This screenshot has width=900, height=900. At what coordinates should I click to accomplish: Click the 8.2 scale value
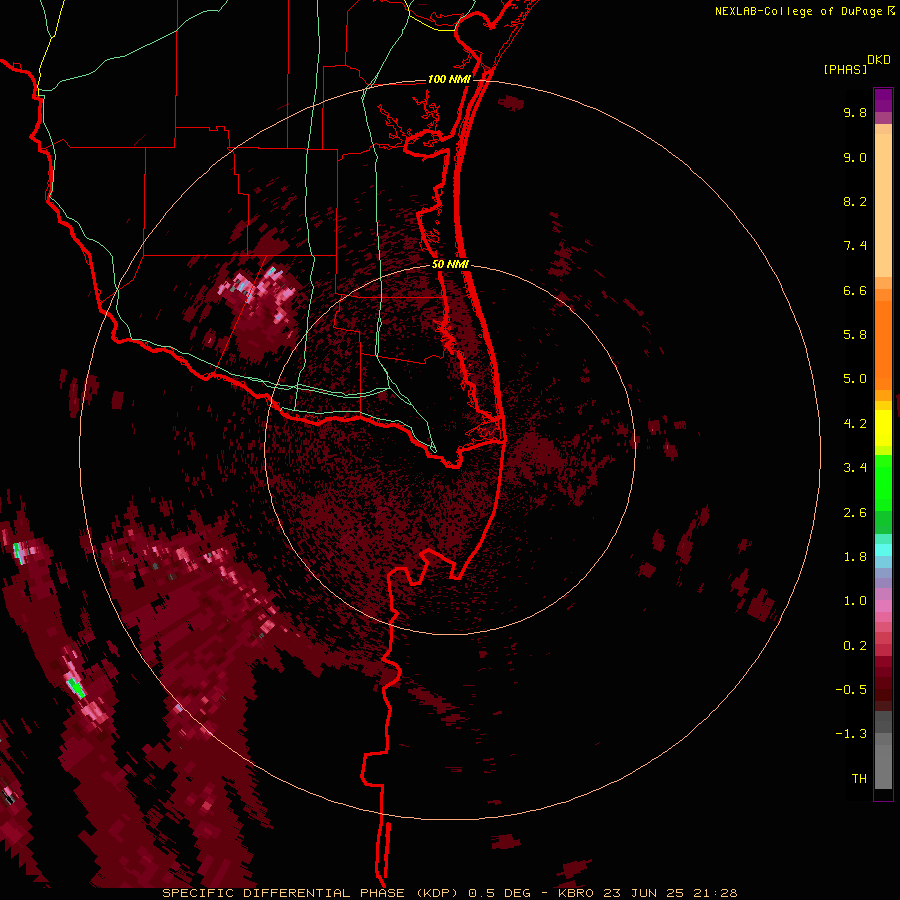pyautogui.click(x=855, y=201)
